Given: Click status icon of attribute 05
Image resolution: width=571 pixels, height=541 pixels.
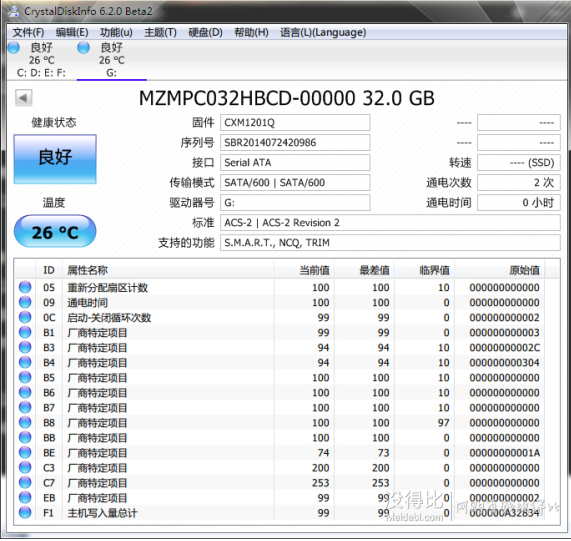Looking at the screenshot, I should 25,287.
